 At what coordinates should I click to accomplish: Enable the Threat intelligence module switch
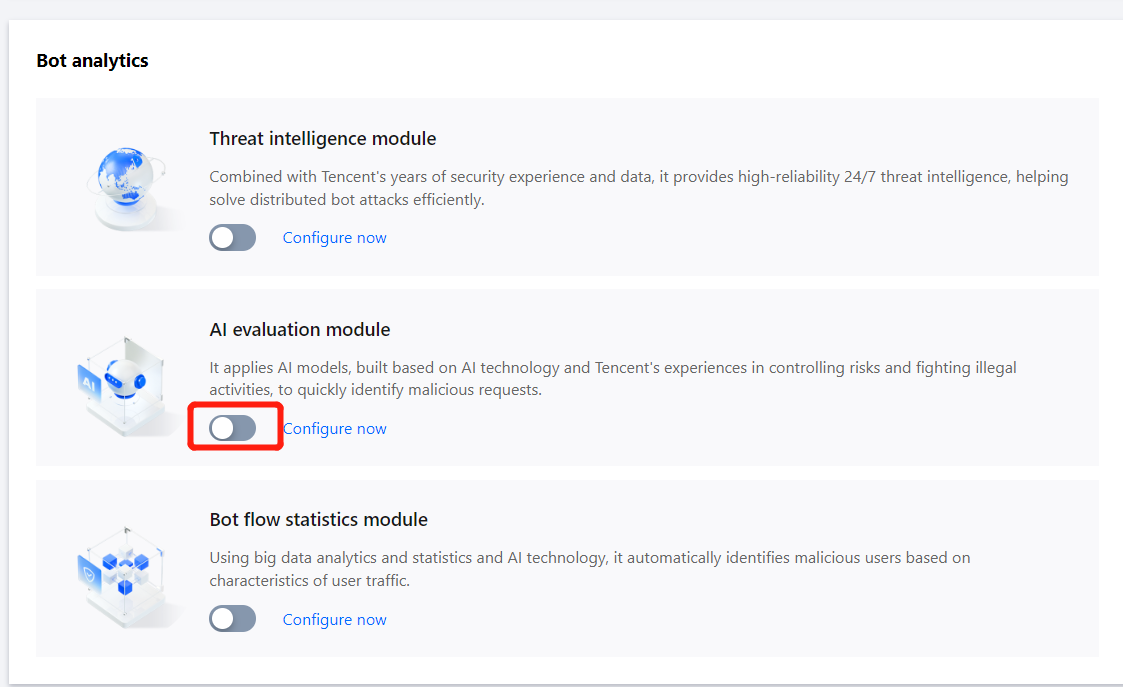[x=232, y=238]
